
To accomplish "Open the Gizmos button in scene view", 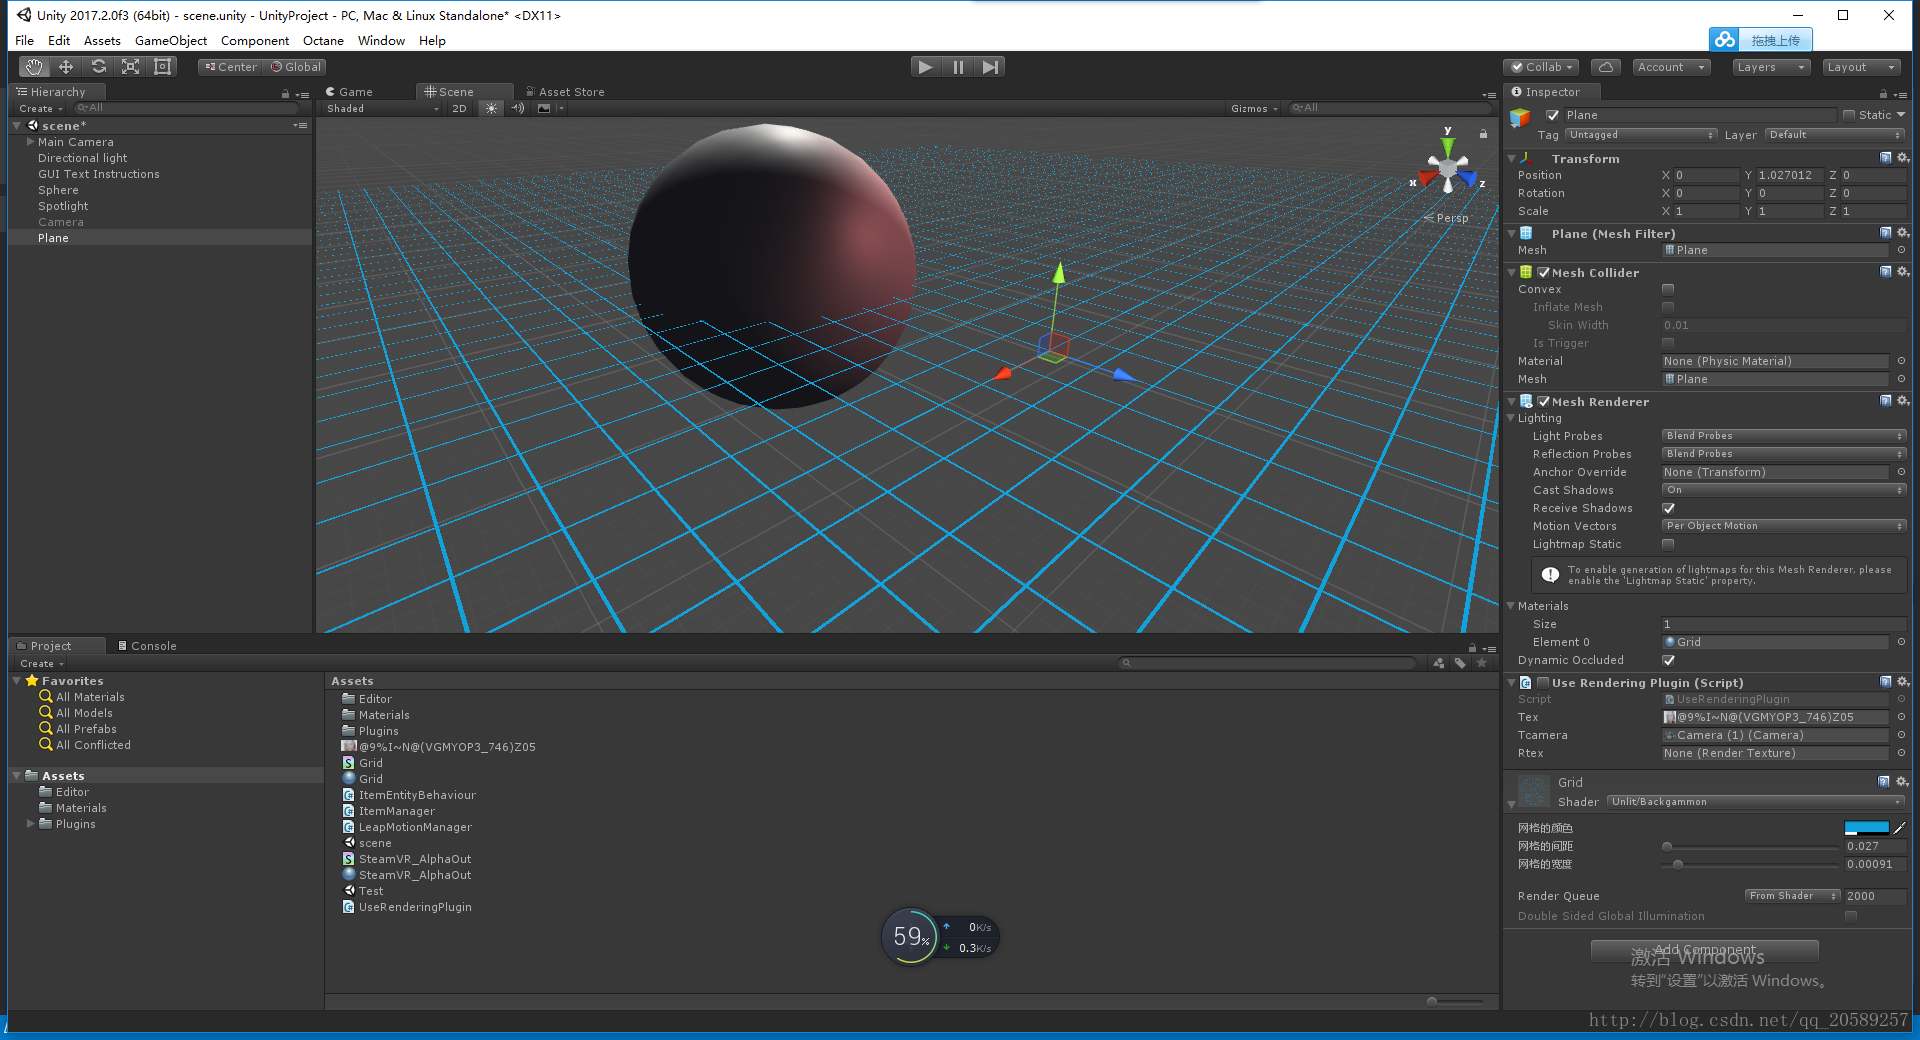I will tap(1254, 108).
